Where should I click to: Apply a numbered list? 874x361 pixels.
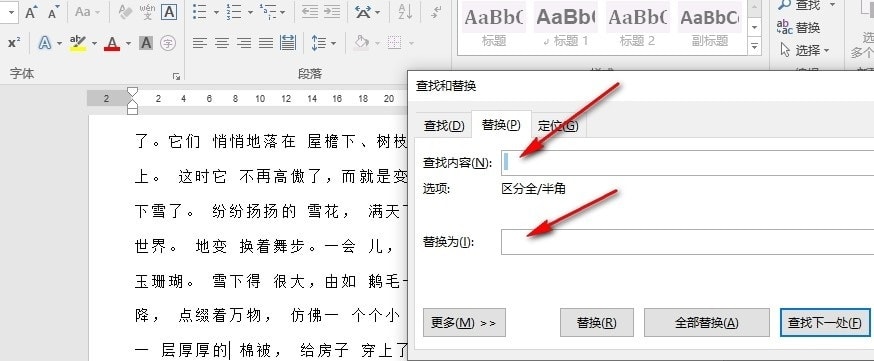[x=234, y=12]
